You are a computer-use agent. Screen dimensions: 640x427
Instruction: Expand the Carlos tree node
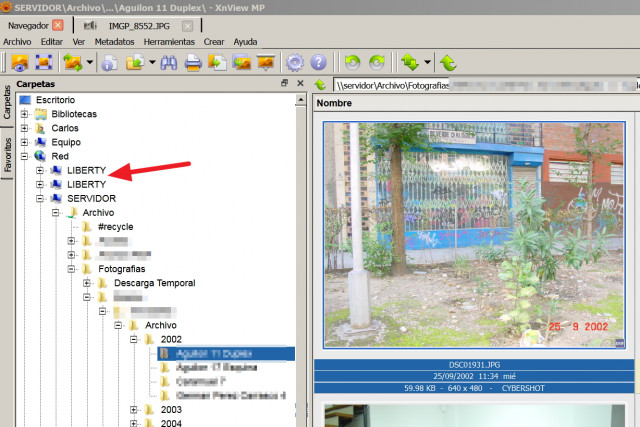[24, 128]
